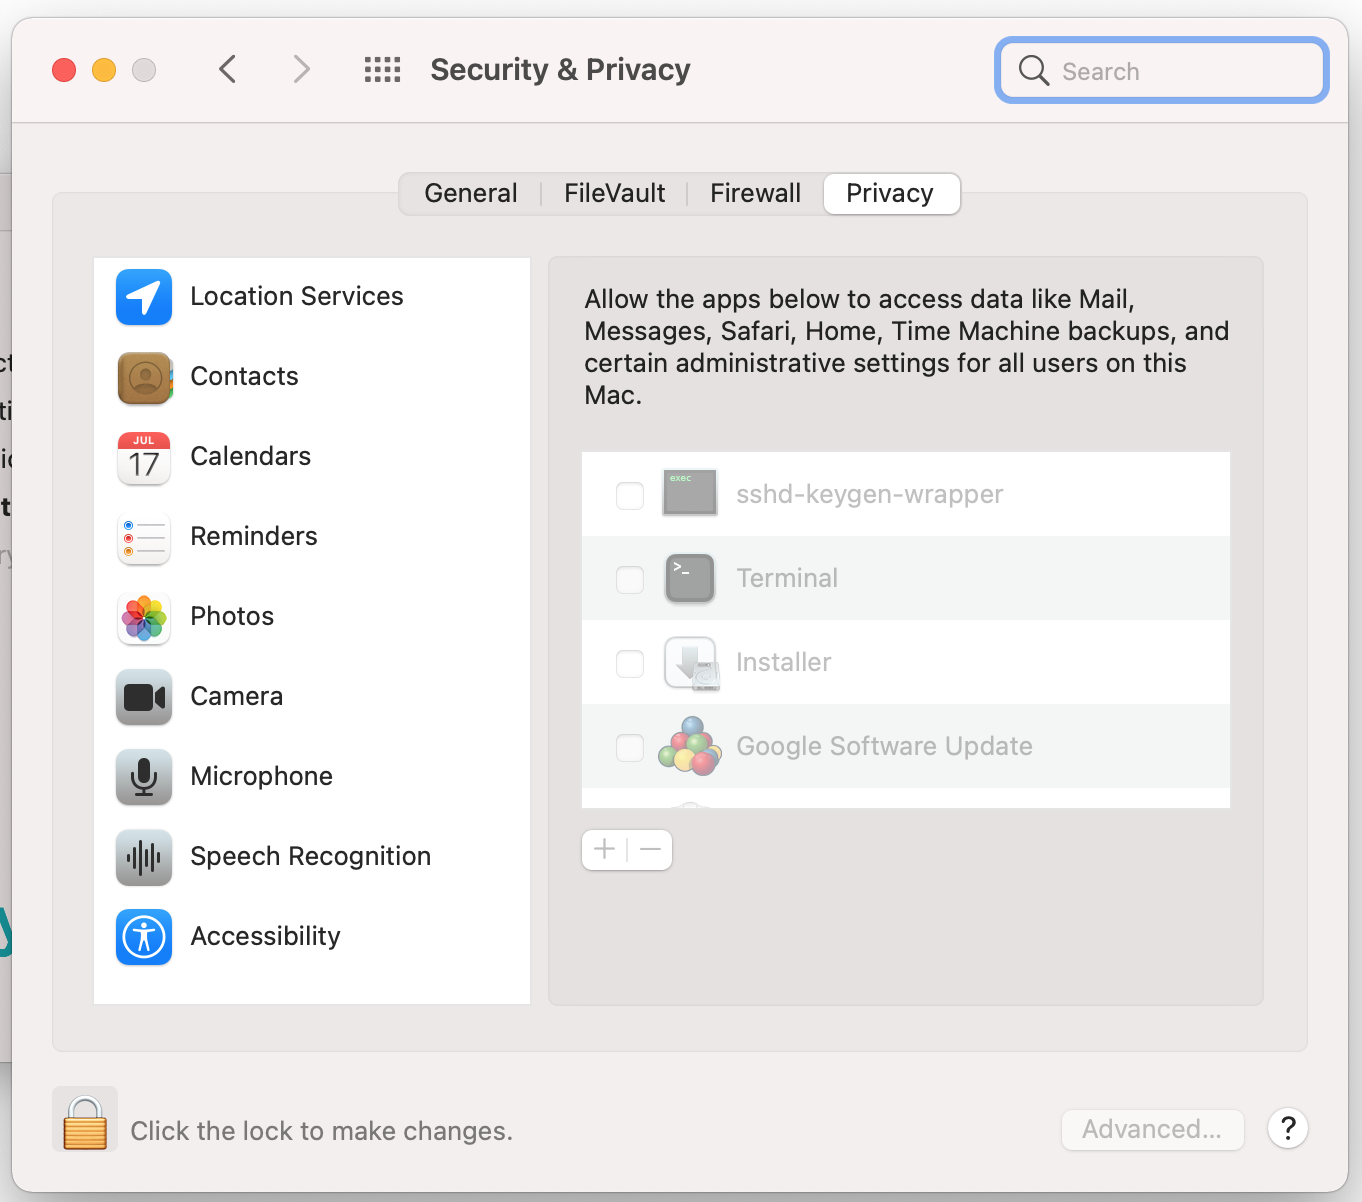Open the Contacts privacy category icon

click(x=144, y=377)
